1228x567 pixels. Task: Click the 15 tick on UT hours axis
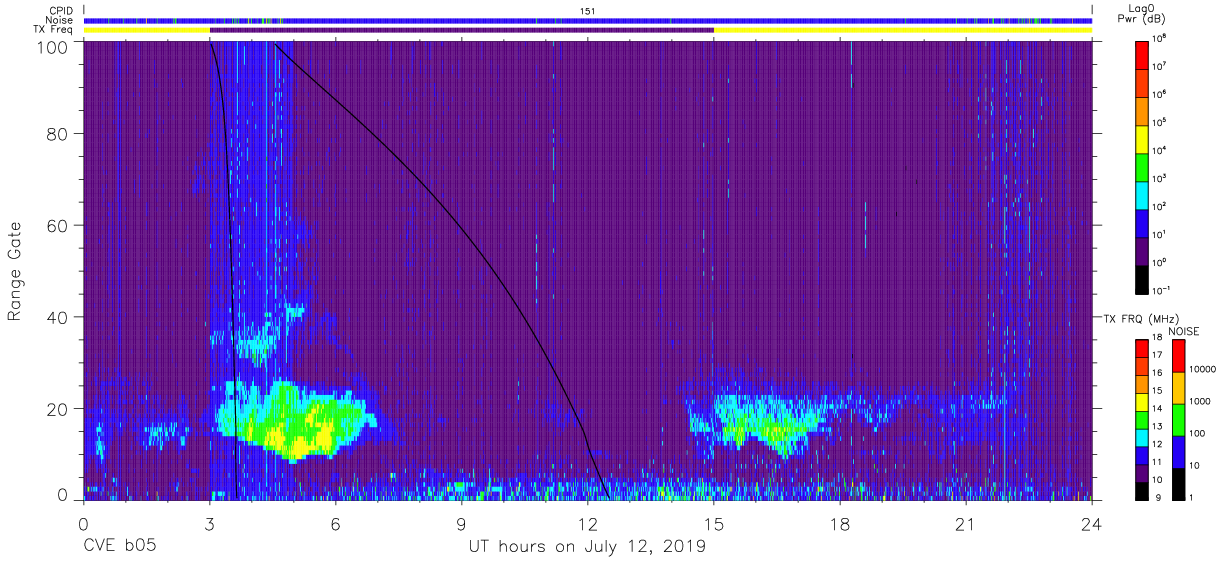click(714, 523)
